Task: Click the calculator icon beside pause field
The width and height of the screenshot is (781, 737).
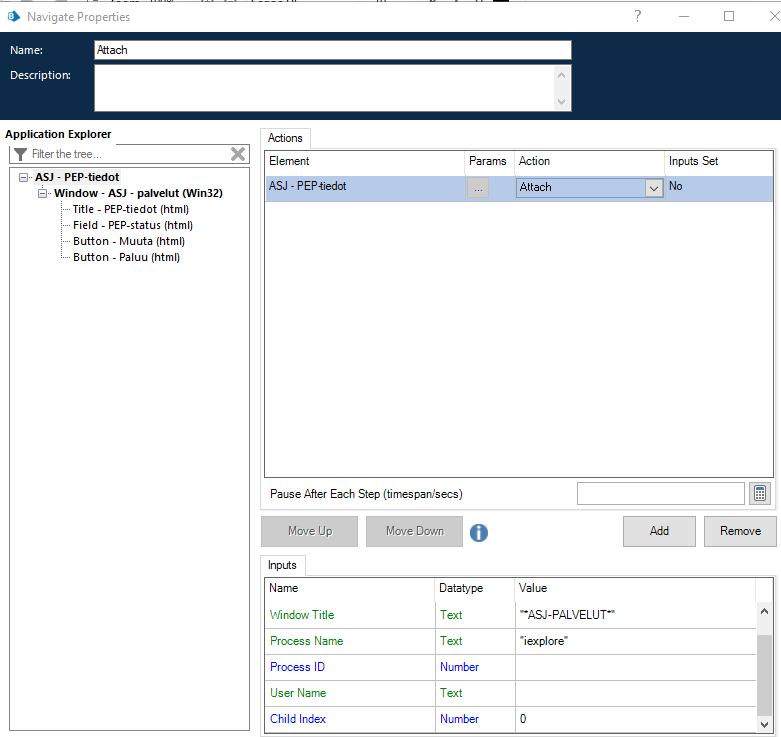Action: [x=760, y=493]
